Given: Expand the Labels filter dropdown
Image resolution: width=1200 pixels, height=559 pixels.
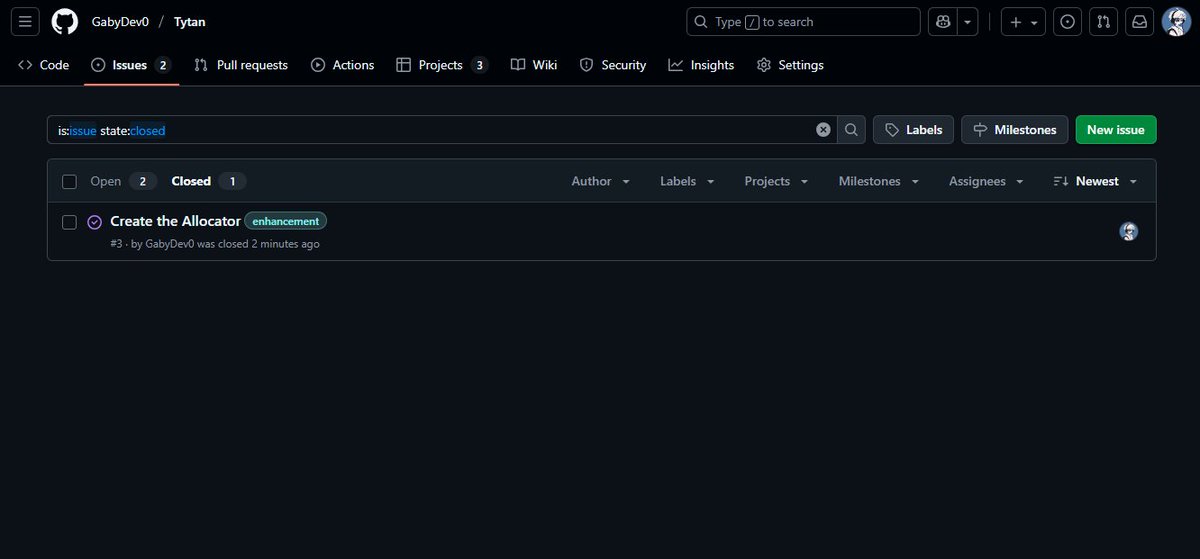Looking at the screenshot, I should click(x=688, y=181).
